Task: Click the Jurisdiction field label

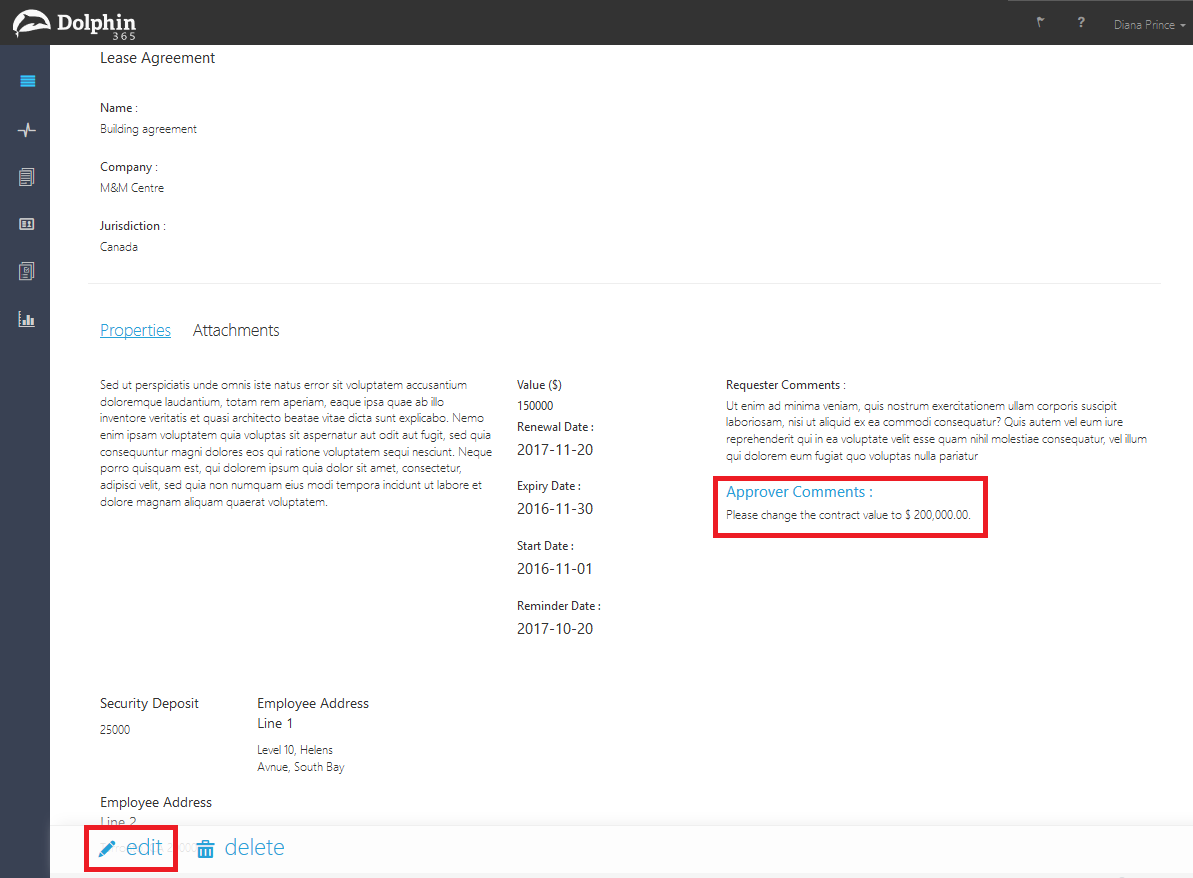Action: pyautogui.click(x=132, y=226)
